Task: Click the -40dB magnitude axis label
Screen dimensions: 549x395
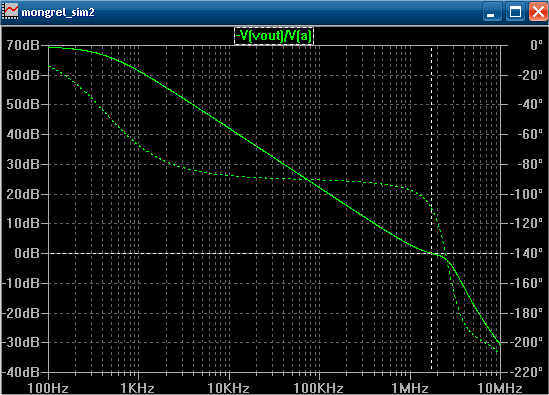Action: [21, 372]
